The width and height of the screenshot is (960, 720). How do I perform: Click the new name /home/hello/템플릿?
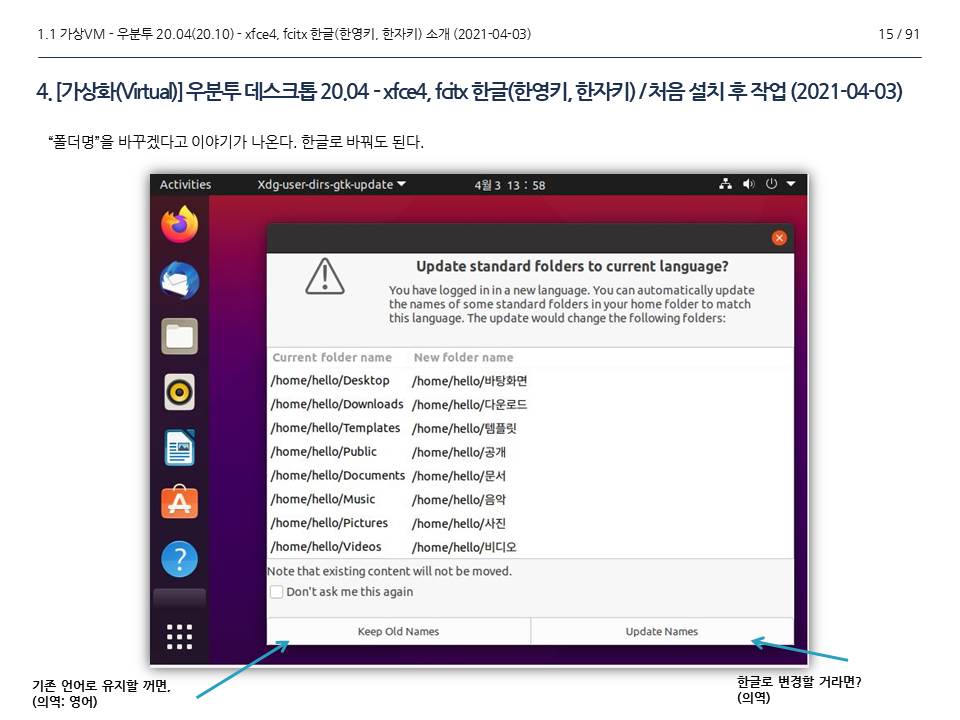point(464,429)
